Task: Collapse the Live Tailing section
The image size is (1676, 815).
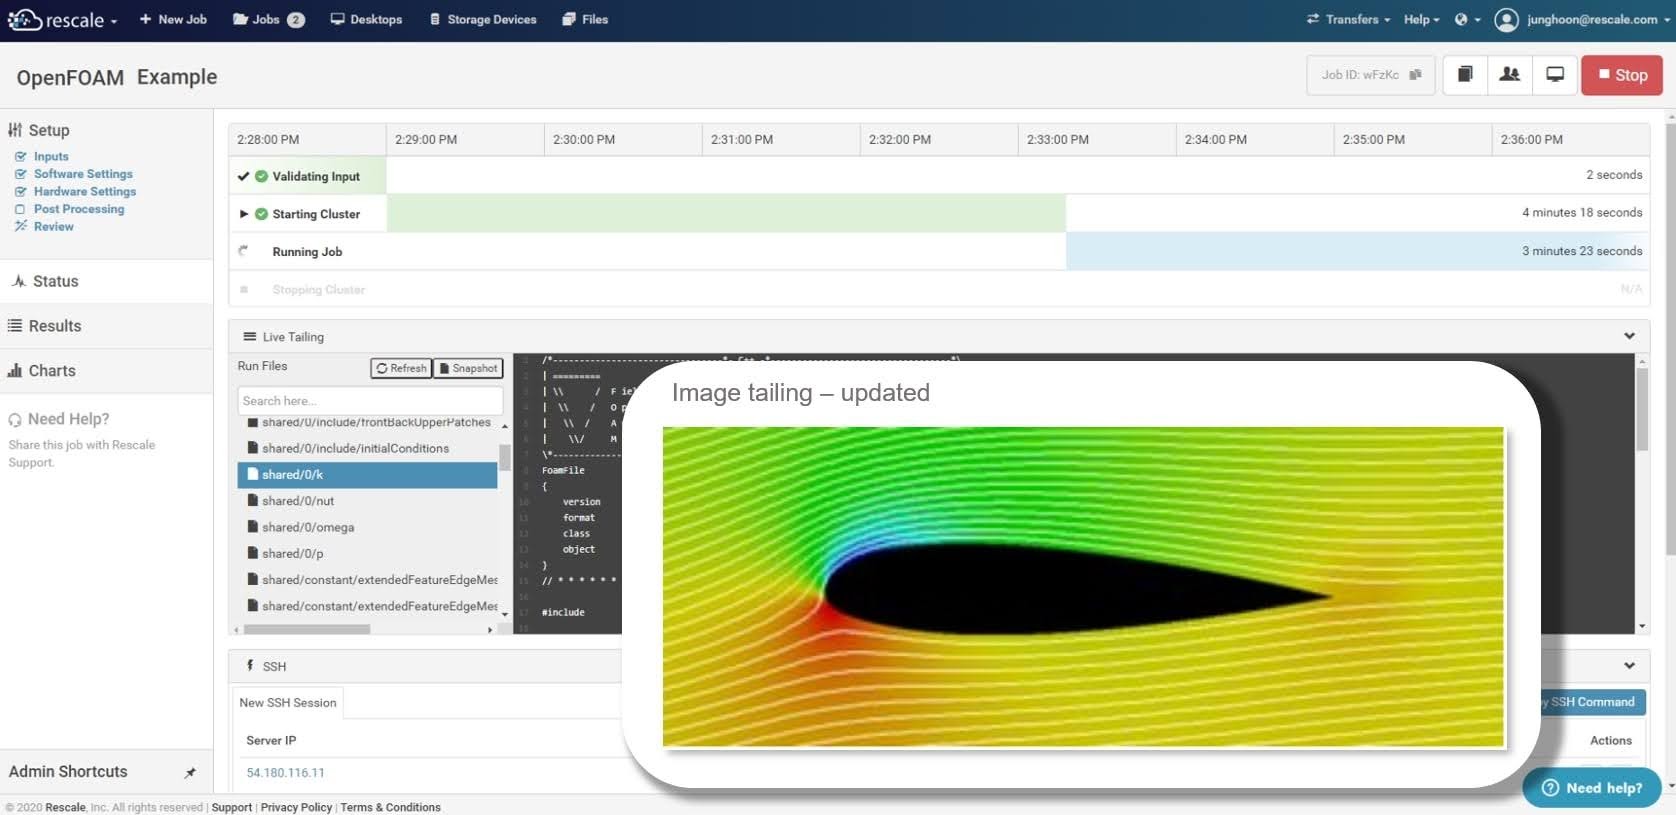Action: click(x=1629, y=336)
